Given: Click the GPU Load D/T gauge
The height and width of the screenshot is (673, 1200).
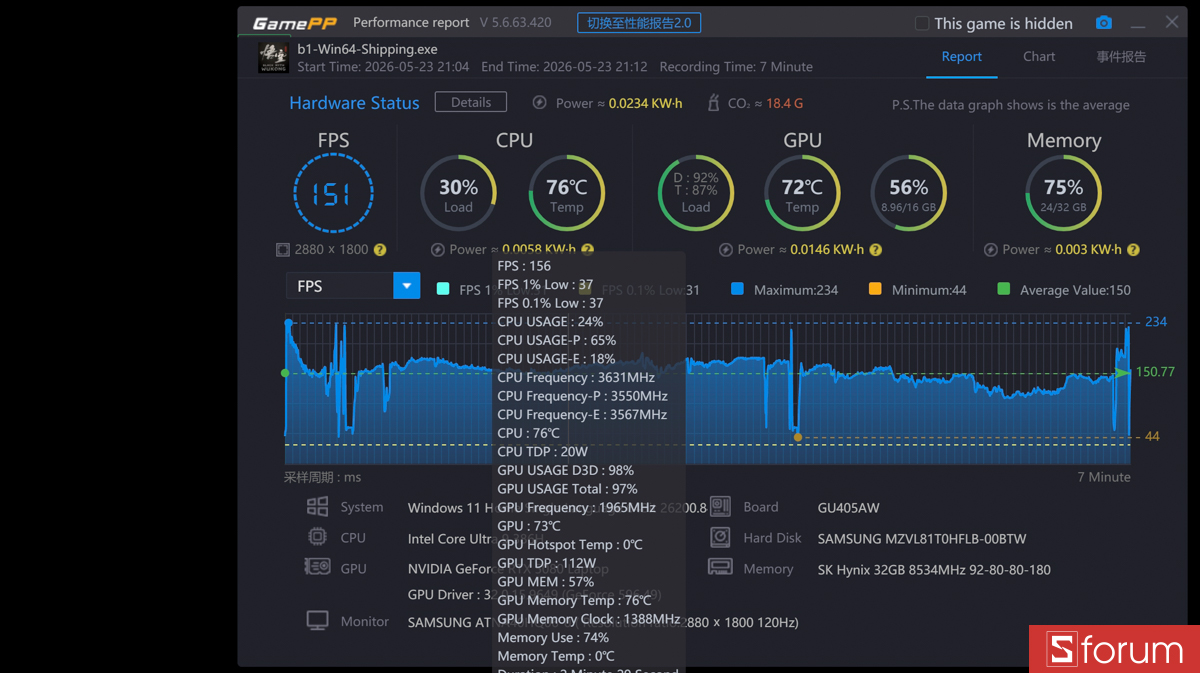Looking at the screenshot, I should 695,193.
